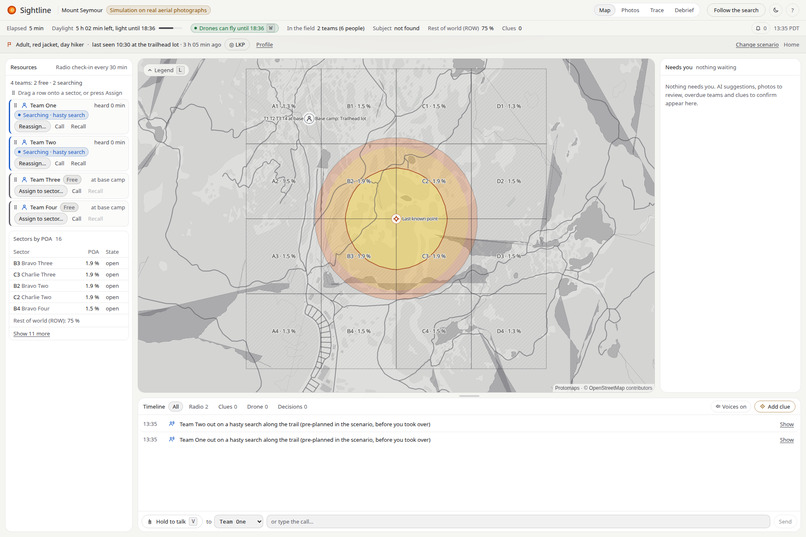Switch to the Photos tab
Screen dimensions: 806x537
coord(630,10)
